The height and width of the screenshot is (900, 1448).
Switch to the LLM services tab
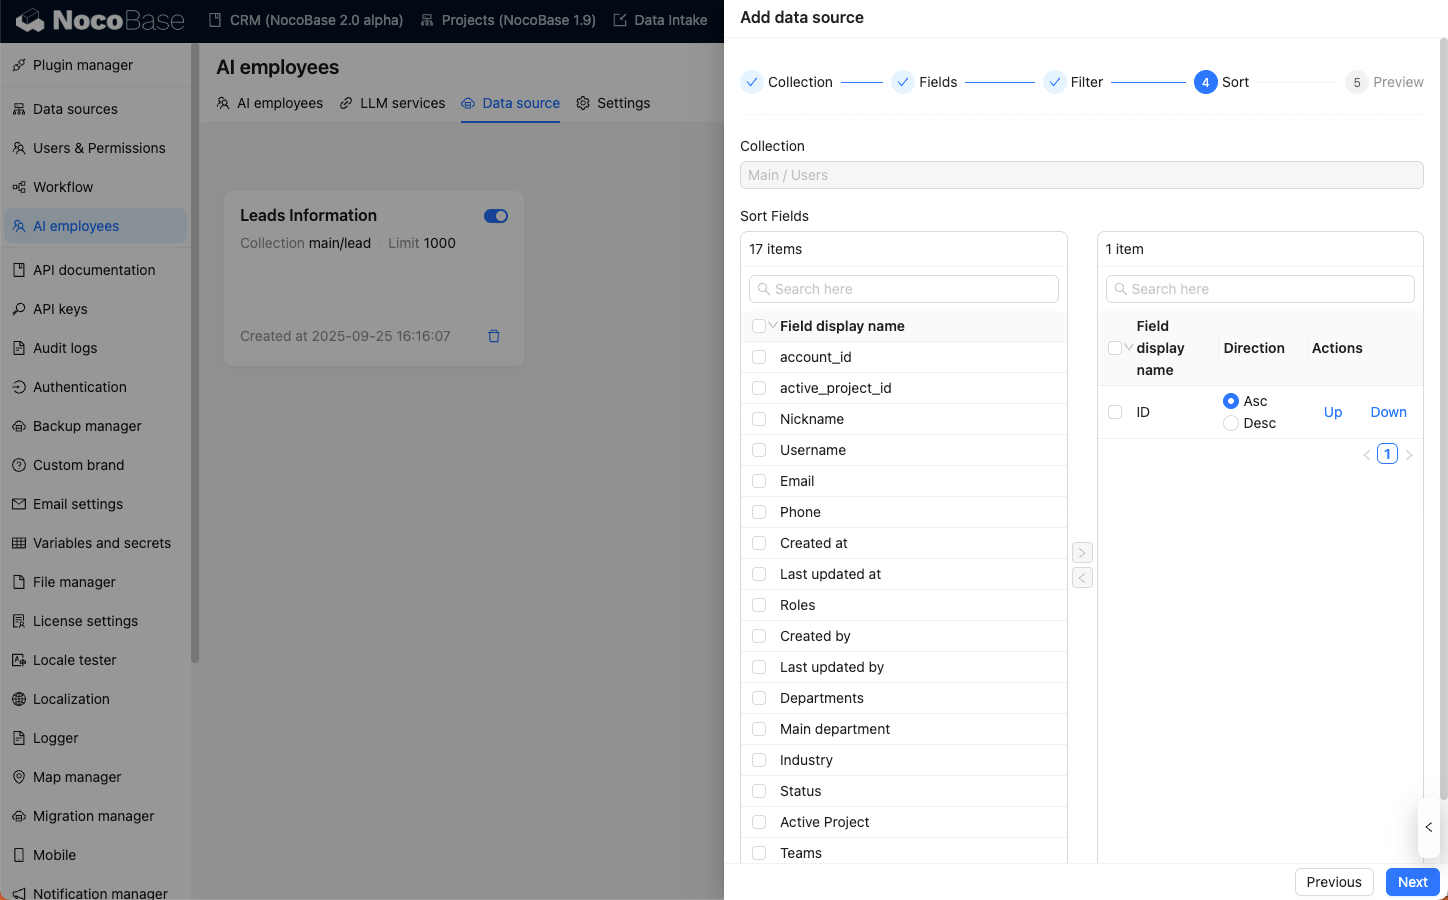click(x=392, y=103)
